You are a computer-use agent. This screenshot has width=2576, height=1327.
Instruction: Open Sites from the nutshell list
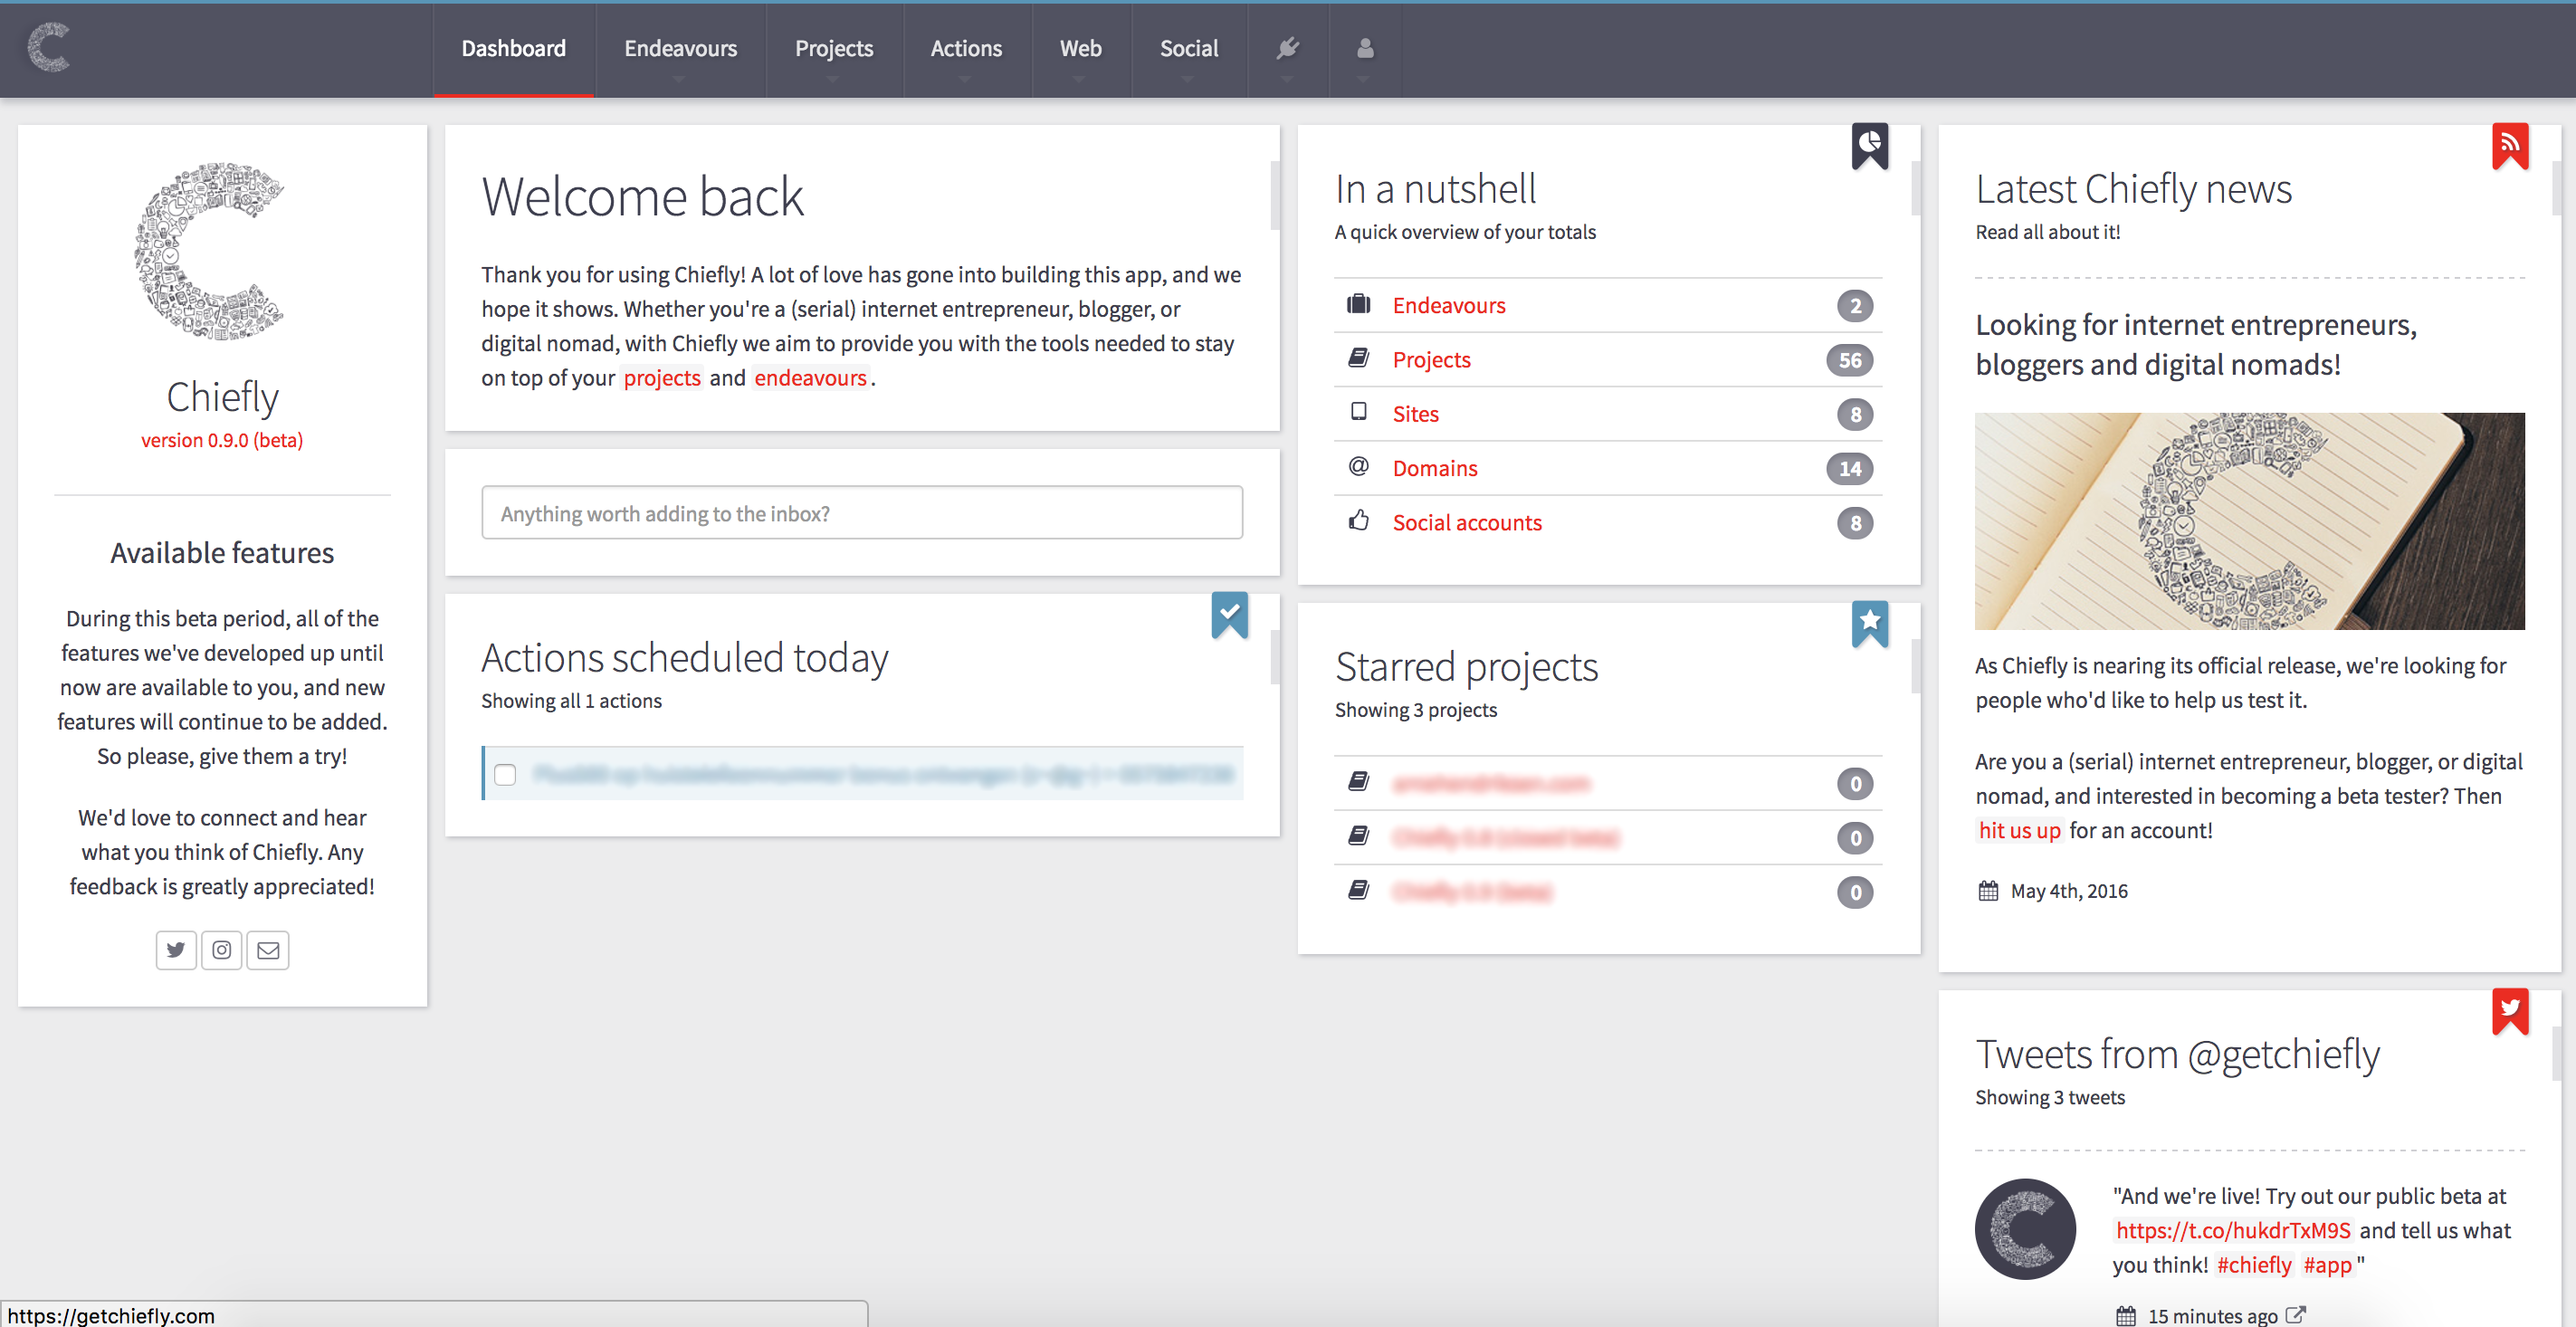click(x=1415, y=413)
